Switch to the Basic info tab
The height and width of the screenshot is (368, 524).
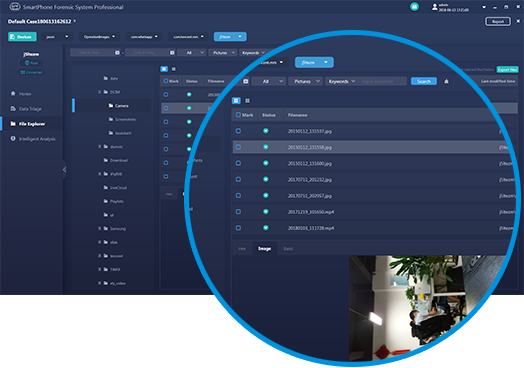click(x=288, y=249)
